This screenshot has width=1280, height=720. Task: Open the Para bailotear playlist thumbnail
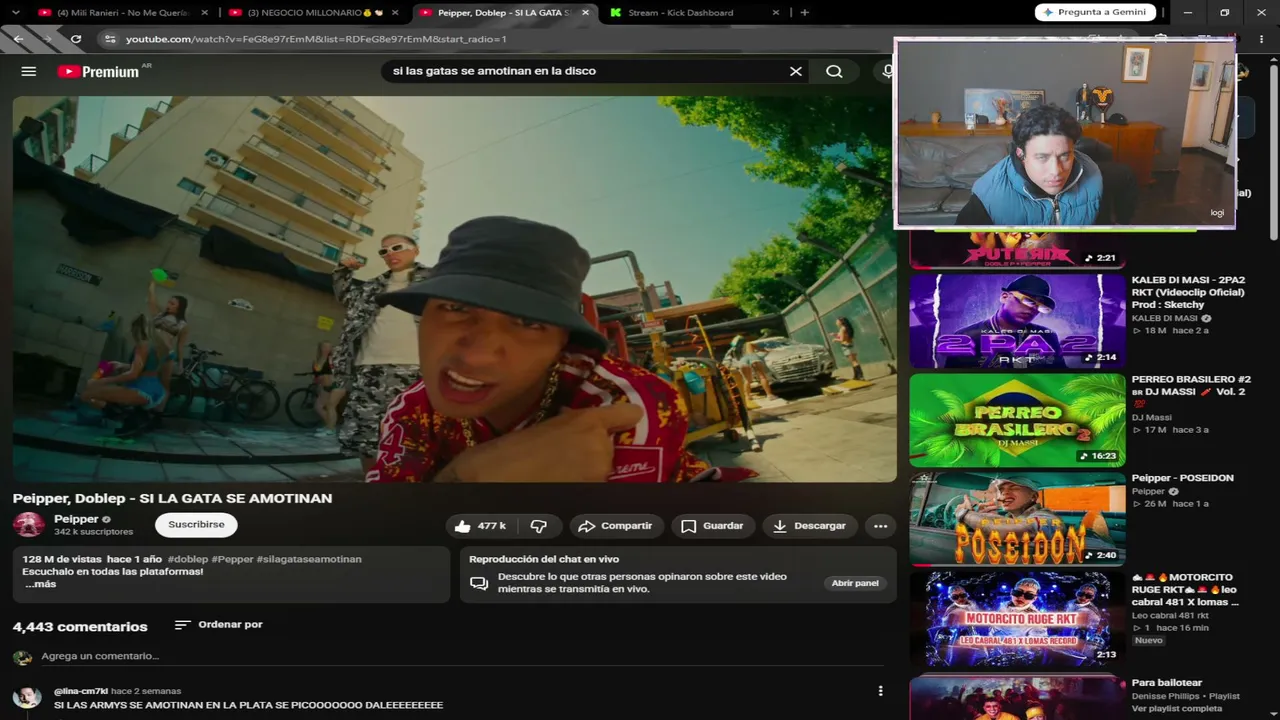pos(1017,697)
